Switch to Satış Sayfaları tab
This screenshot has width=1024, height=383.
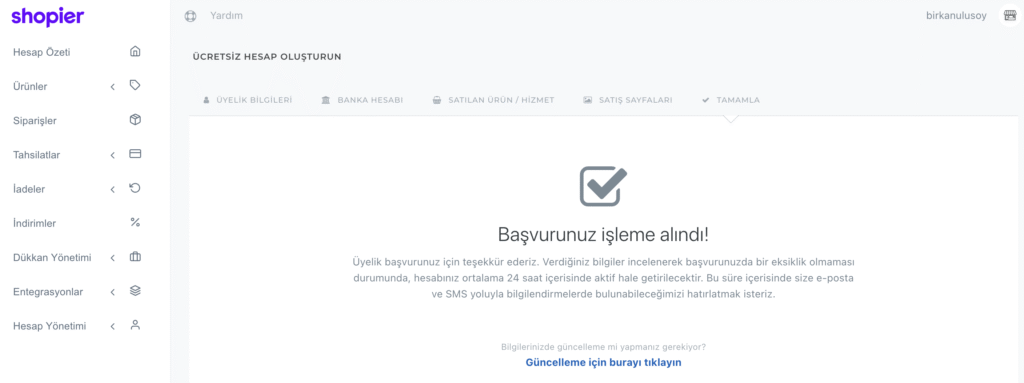click(628, 101)
